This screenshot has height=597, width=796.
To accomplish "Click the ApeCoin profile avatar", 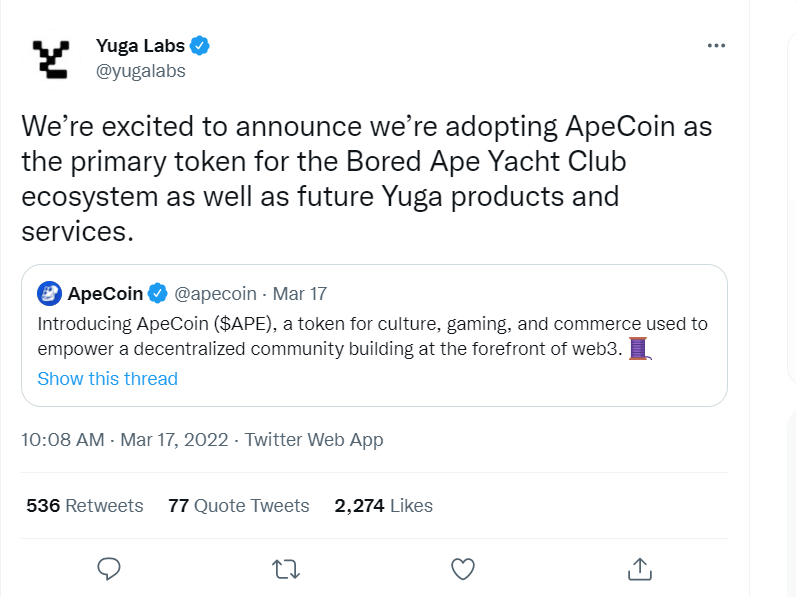I will 49,293.
